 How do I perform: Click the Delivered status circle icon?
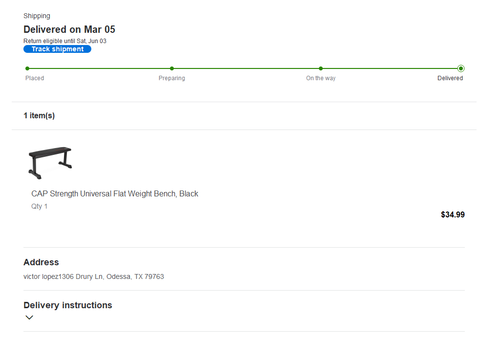[x=461, y=68]
